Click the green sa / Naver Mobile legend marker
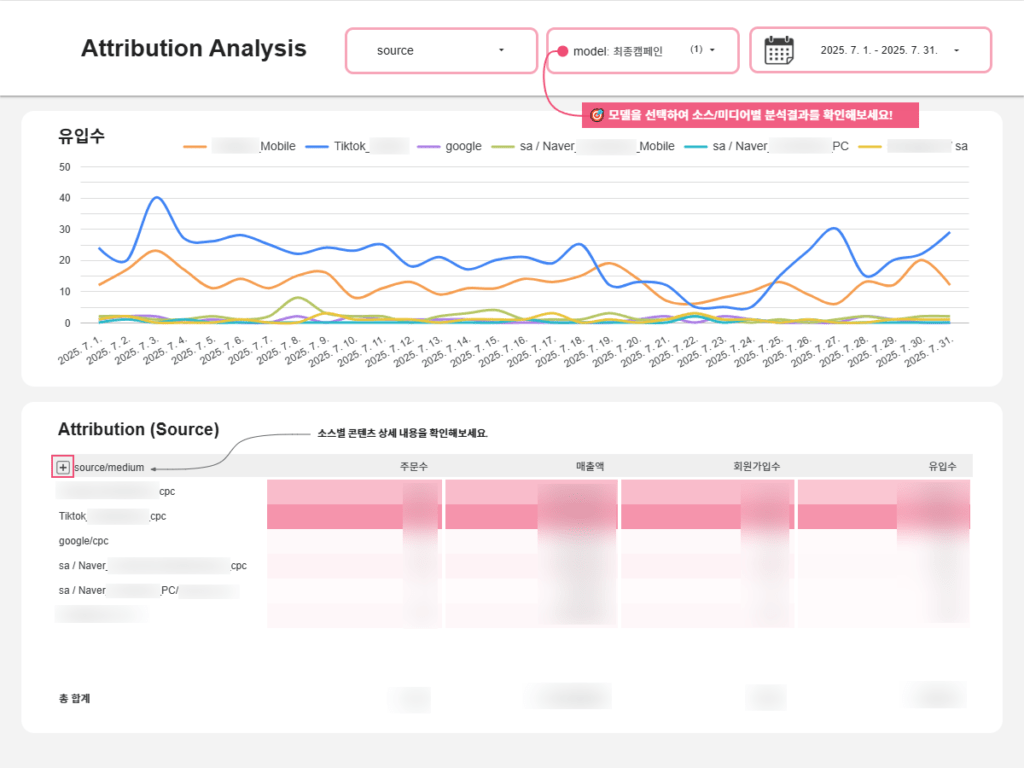Screen dimensions: 1024x768 pos(503,147)
